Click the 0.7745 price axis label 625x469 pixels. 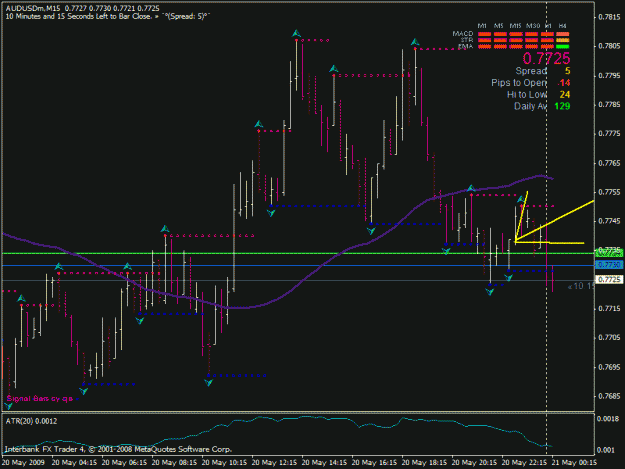[609, 221]
